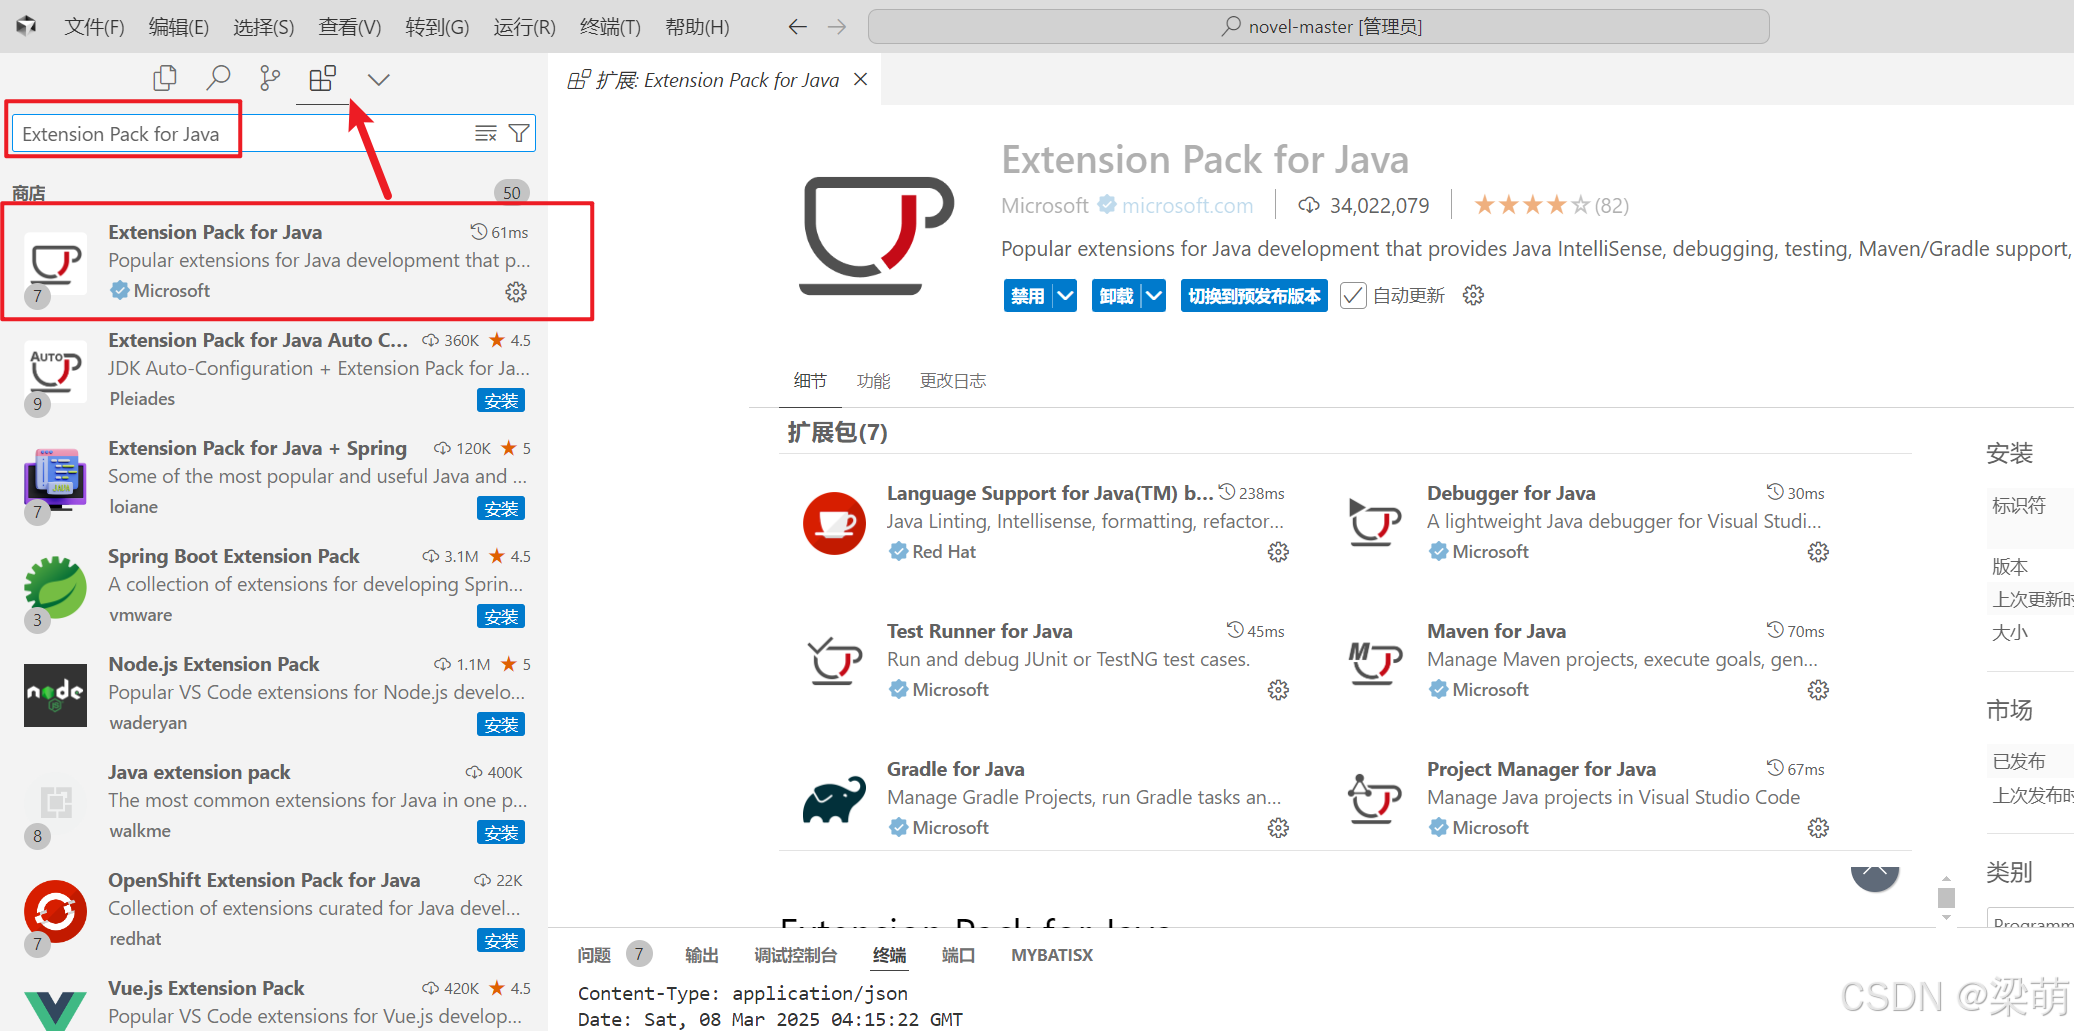Install OpenShift Extension Pack for Java
Image resolution: width=2074 pixels, height=1031 pixels.
click(x=501, y=940)
